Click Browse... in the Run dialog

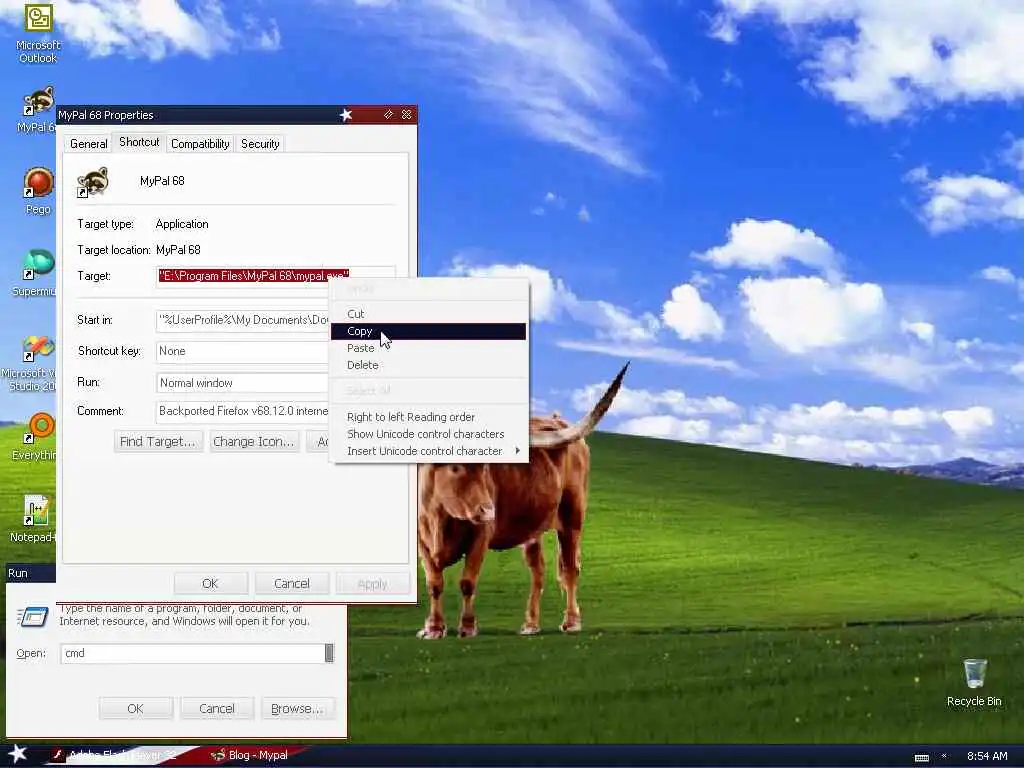[x=297, y=709]
